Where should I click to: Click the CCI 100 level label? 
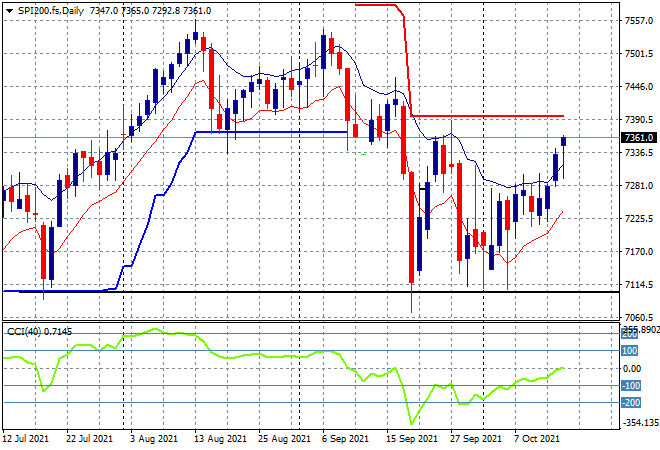(x=629, y=351)
